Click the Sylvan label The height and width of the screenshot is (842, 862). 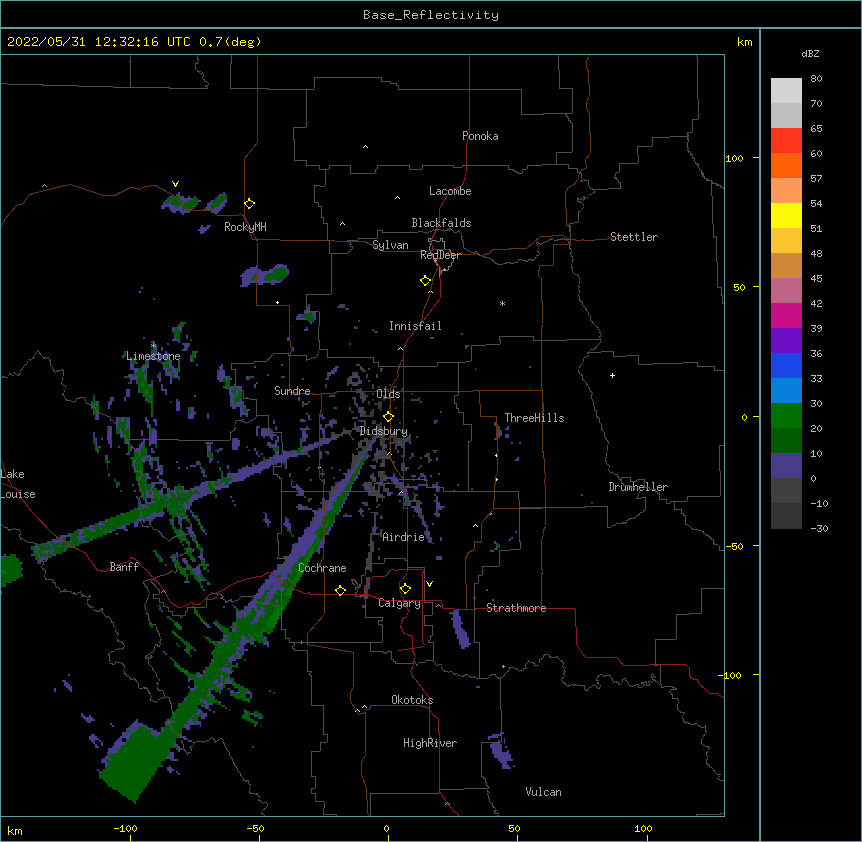pos(390,245)
